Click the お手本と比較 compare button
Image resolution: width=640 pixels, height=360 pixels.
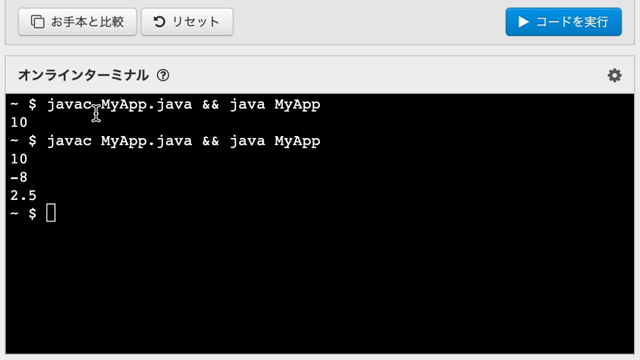[77, 22]
